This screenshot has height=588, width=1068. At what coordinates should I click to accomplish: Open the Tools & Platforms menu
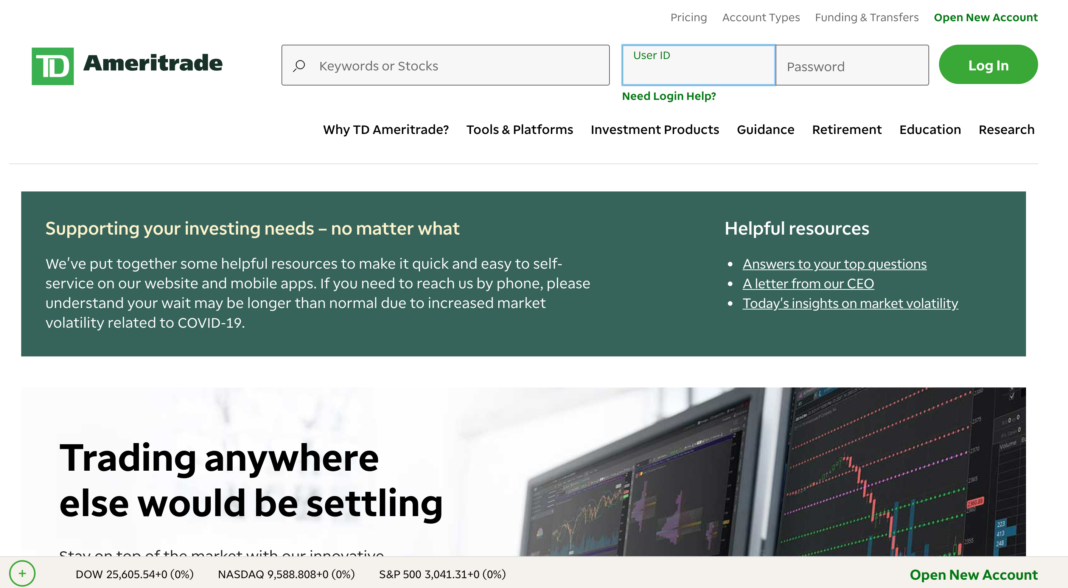(519, 129)
